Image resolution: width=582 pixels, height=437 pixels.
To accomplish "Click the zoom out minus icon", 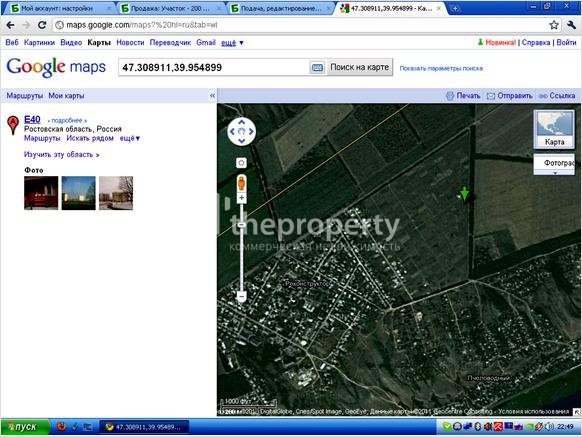I will [241, 296].
